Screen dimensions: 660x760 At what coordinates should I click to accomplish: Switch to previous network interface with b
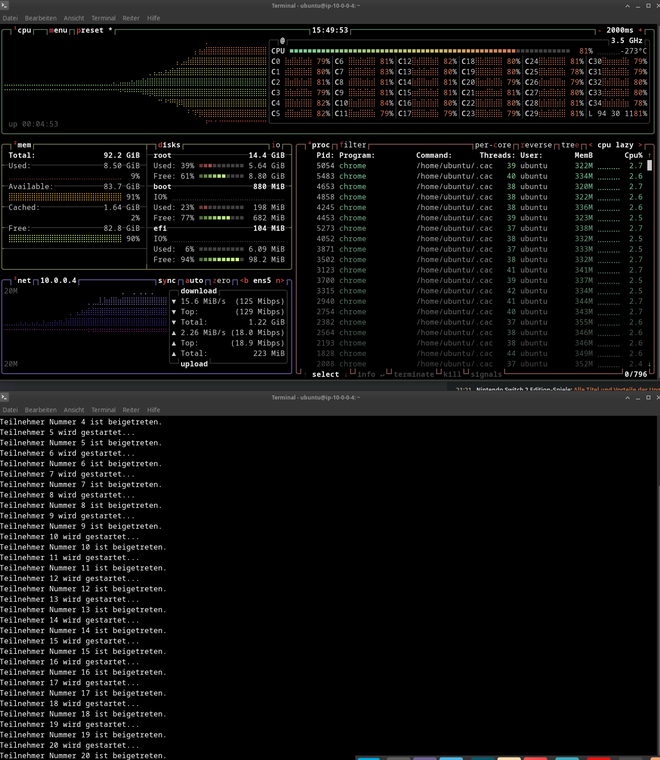244,281
